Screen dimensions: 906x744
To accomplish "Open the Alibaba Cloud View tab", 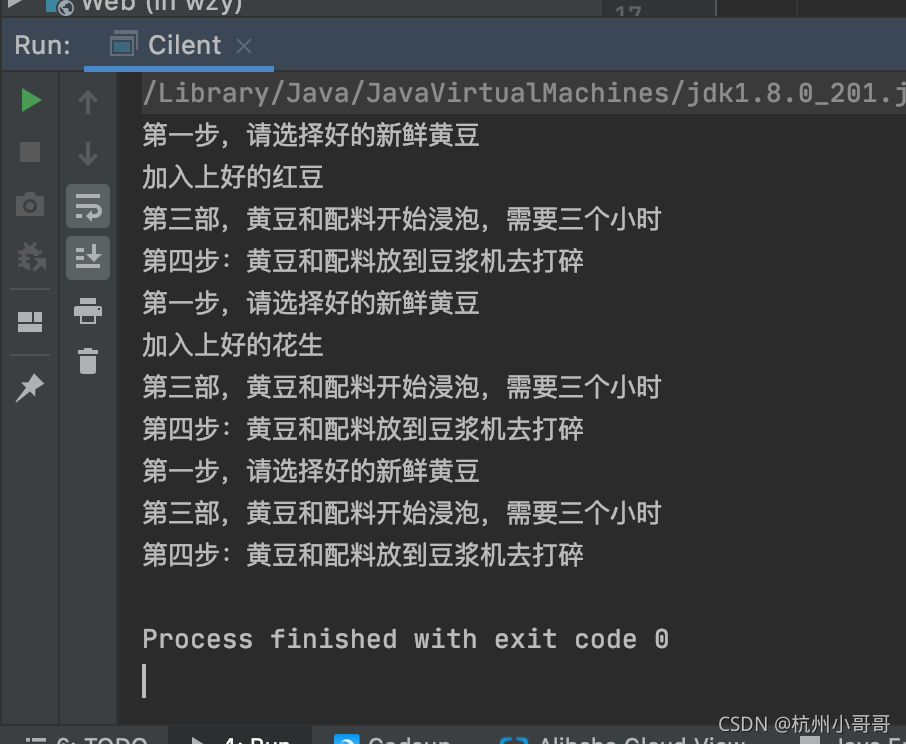I will [621, 739].
